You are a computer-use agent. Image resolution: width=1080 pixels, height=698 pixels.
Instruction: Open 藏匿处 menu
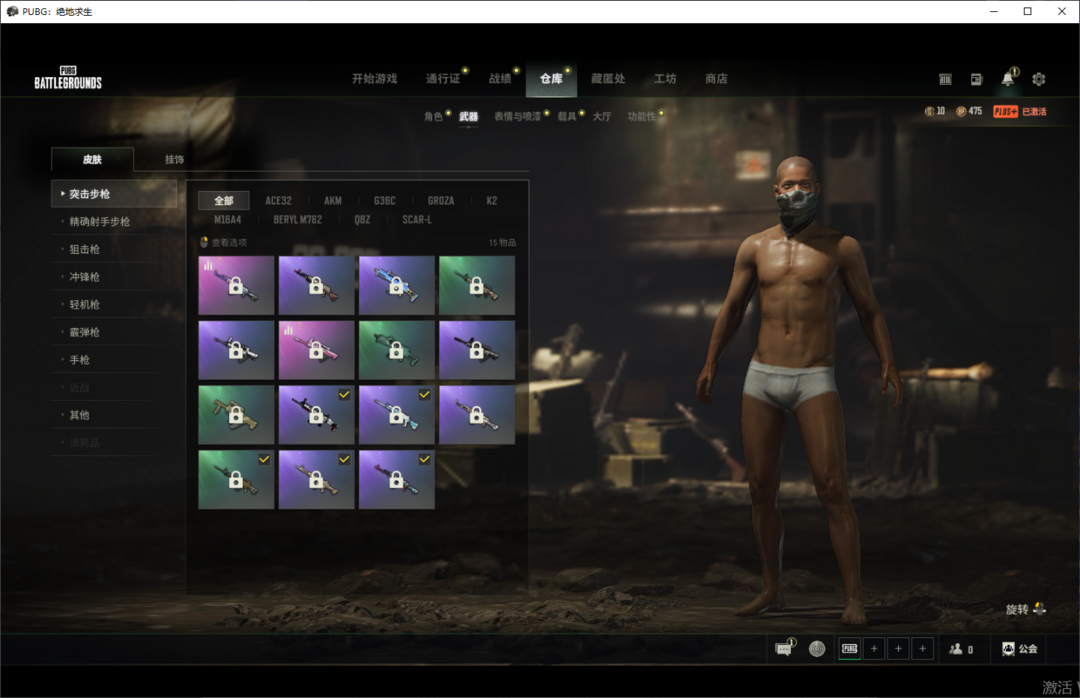pyautogui.click(x=608, y=79)
